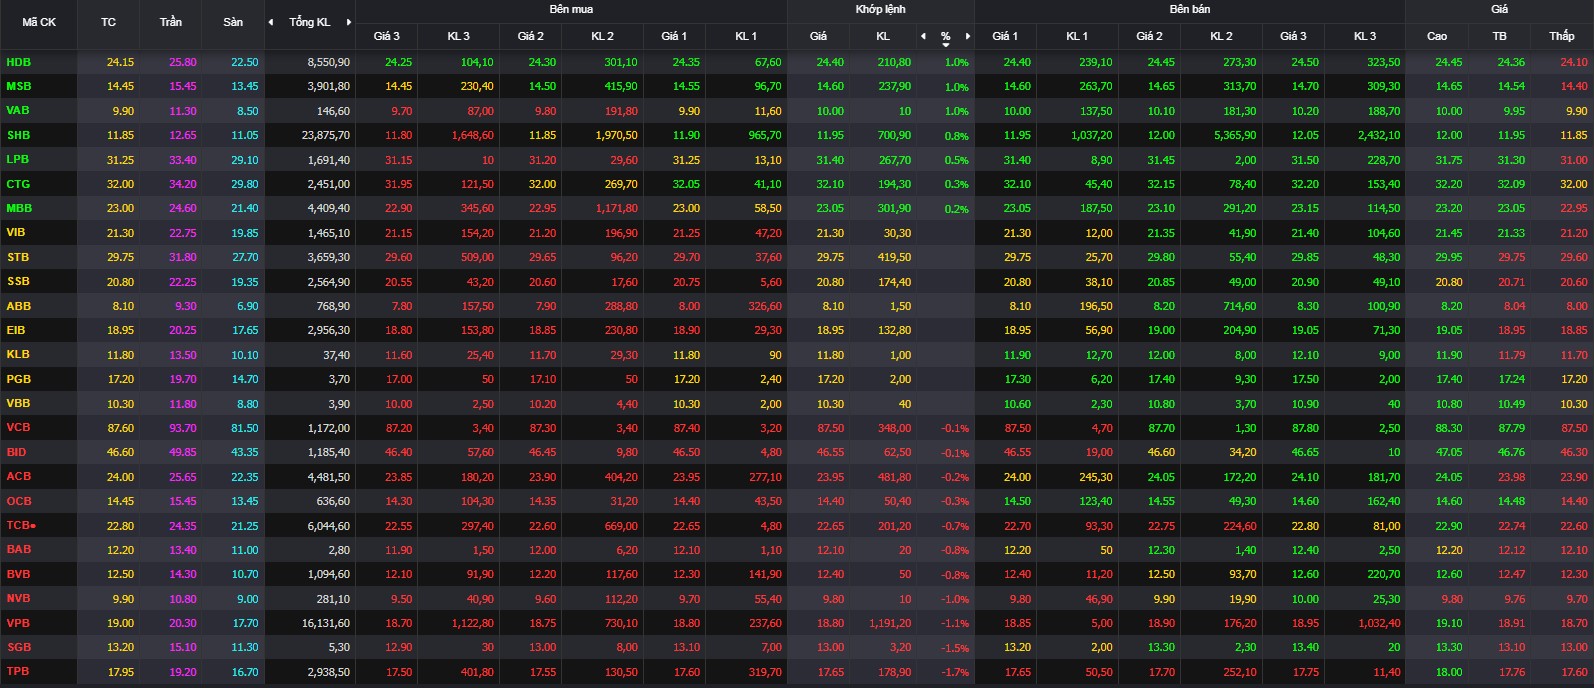The image size is (1594, 688).
Task: Open the VAB stock symbol
Action: point(18,110)
